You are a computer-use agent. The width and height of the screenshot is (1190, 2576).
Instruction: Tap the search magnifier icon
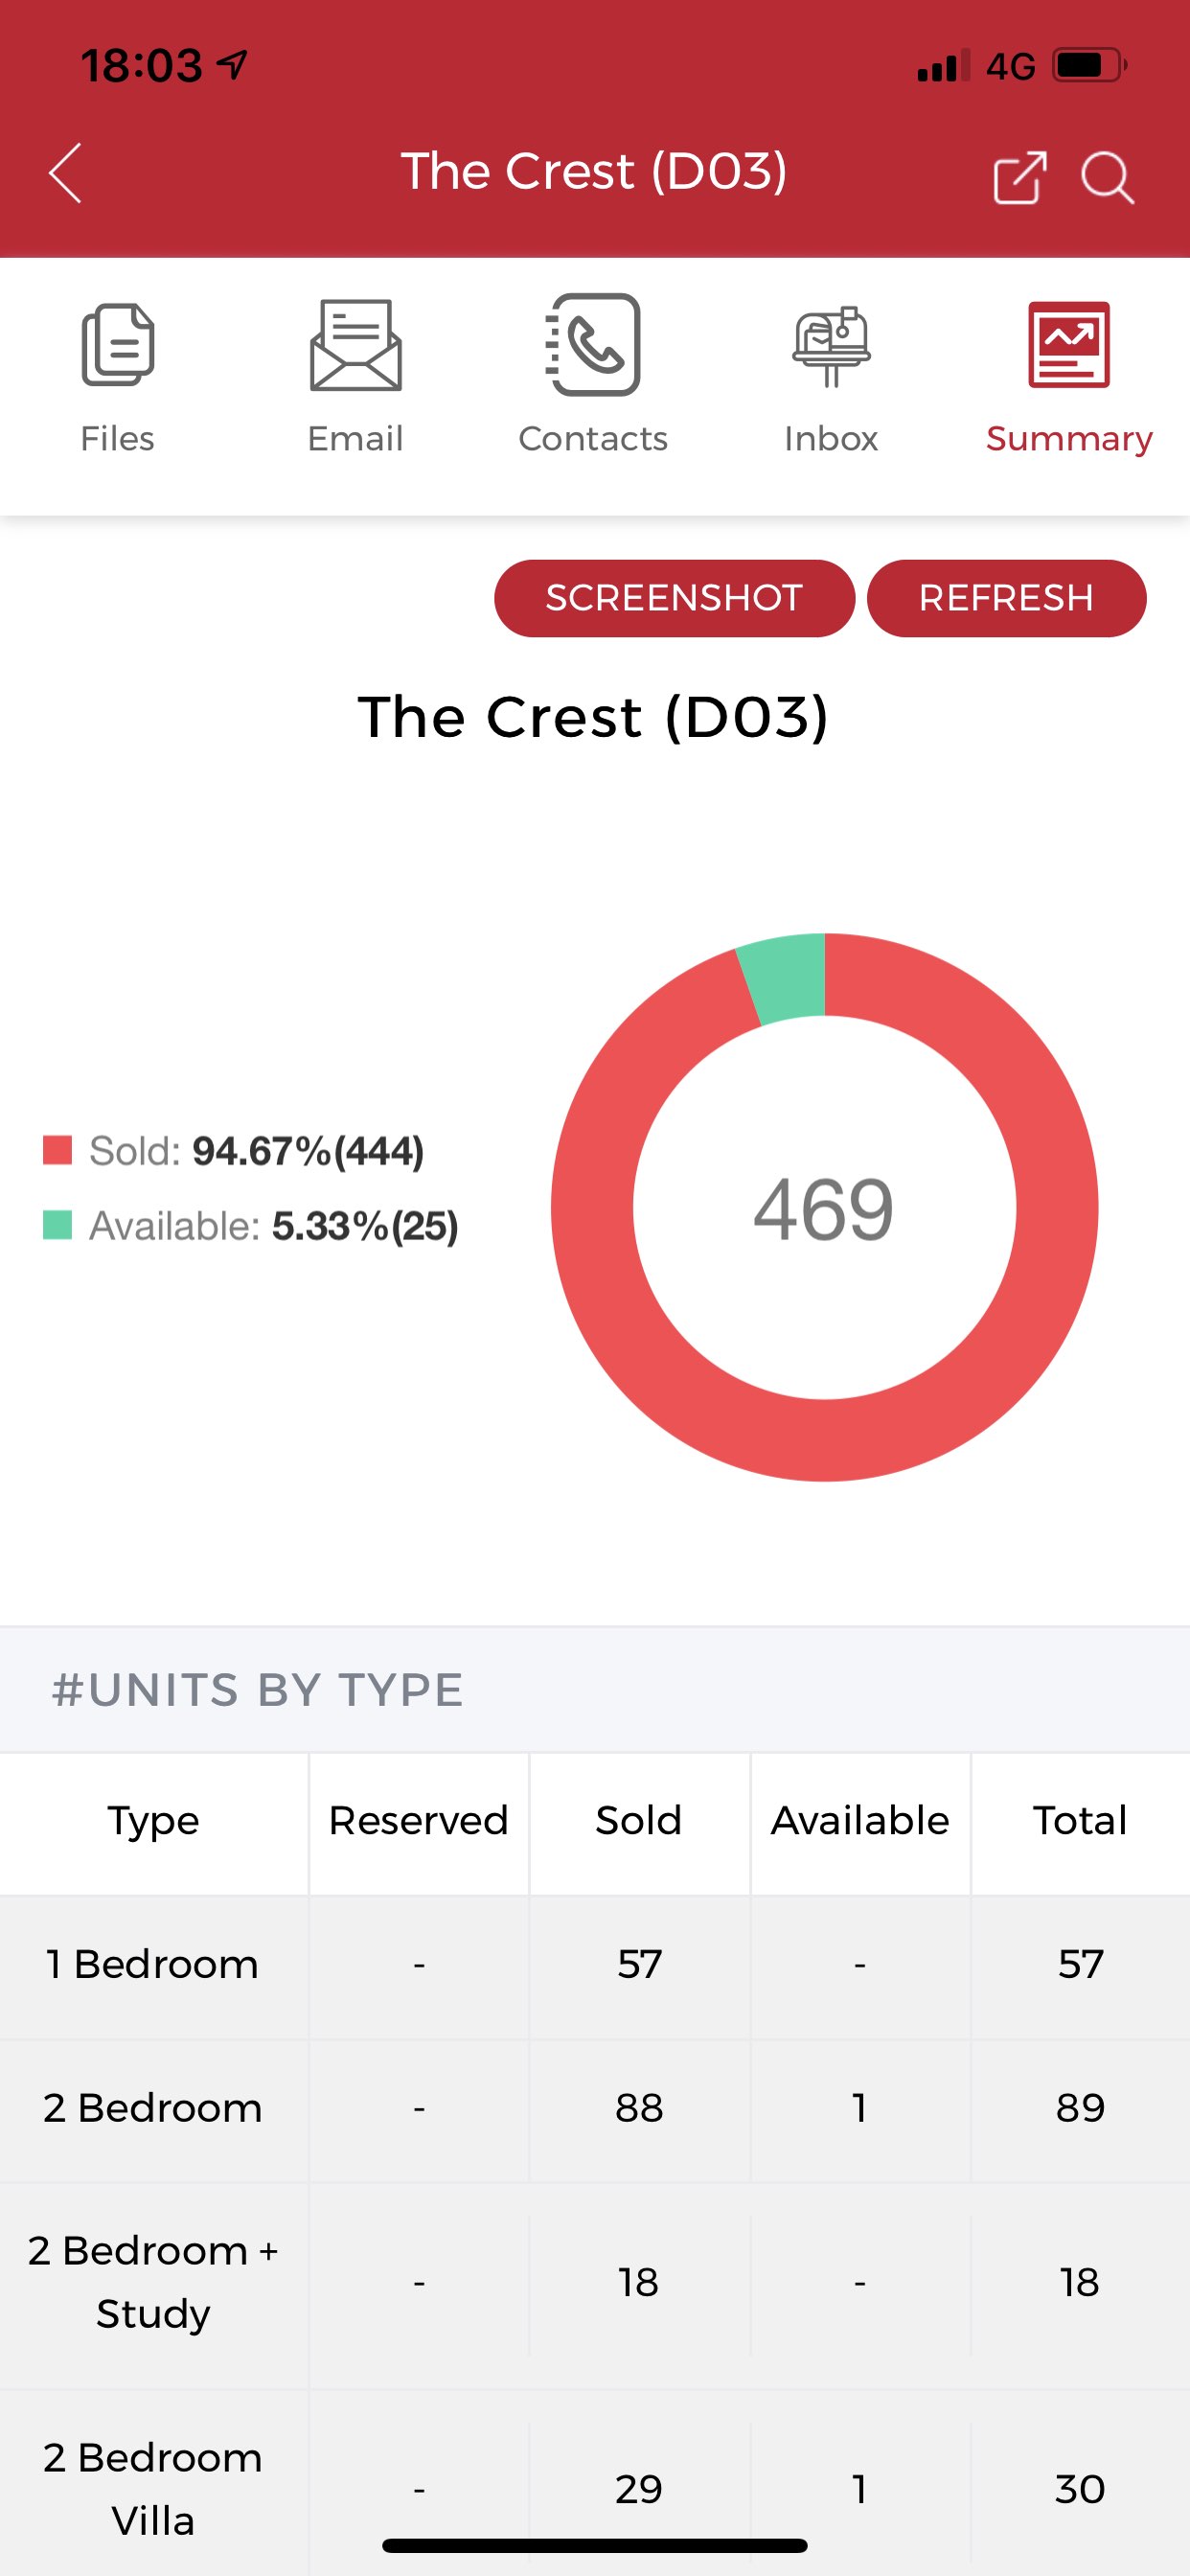1106,178
